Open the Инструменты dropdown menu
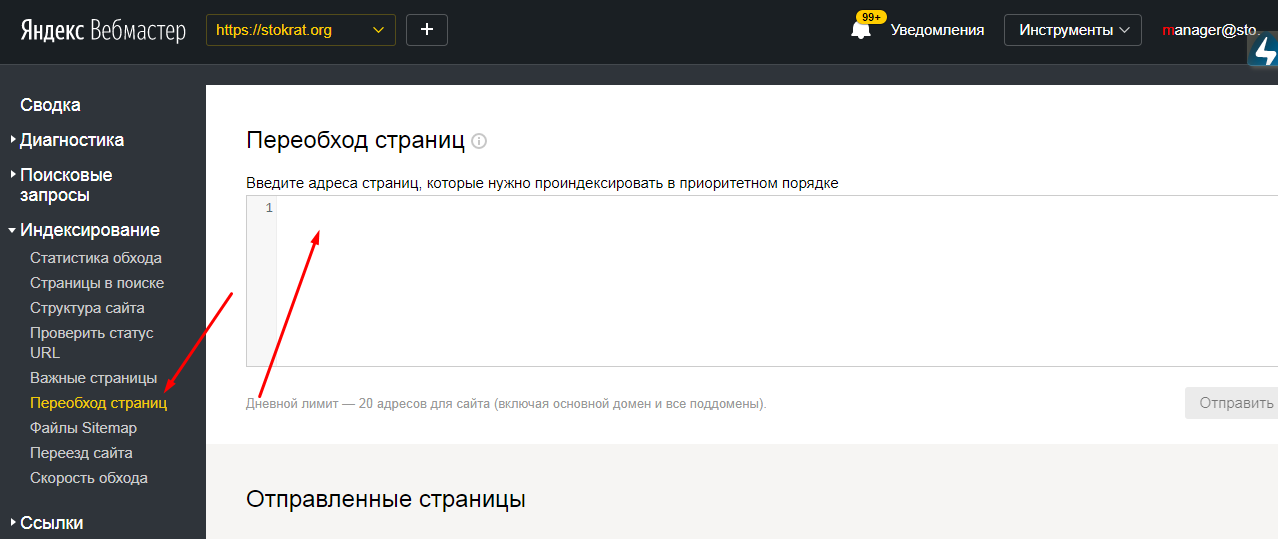Viewport: 1278px width, 539px height. (1072, 30)
